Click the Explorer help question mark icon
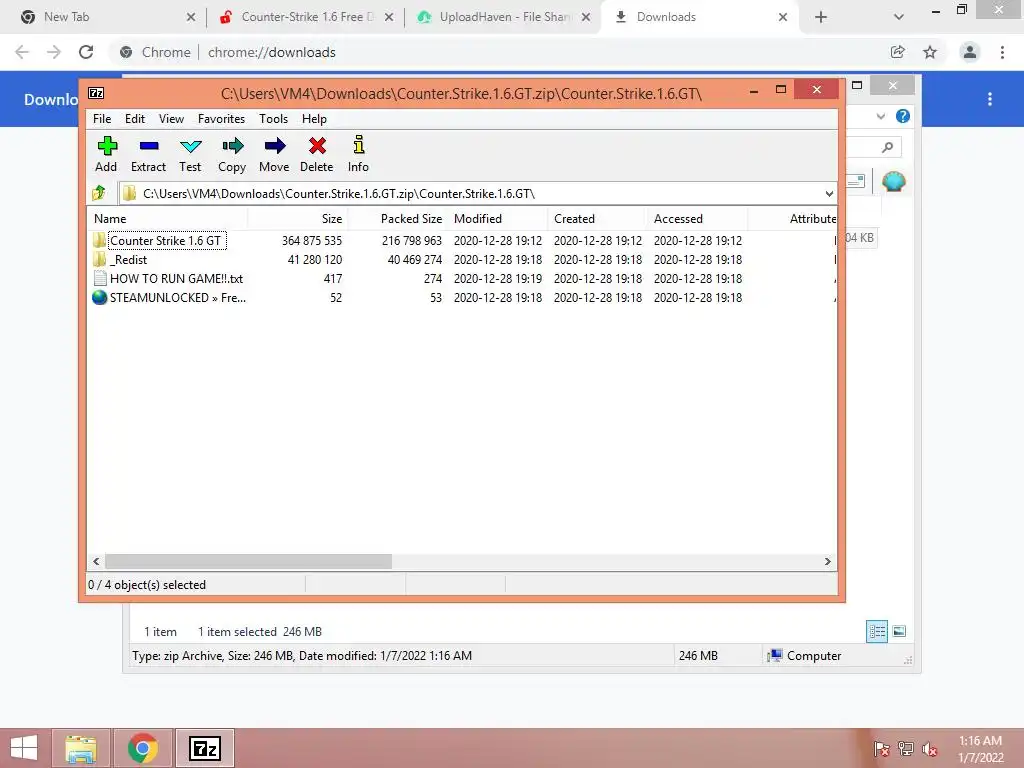1024x768 pixels. point(903,116)
